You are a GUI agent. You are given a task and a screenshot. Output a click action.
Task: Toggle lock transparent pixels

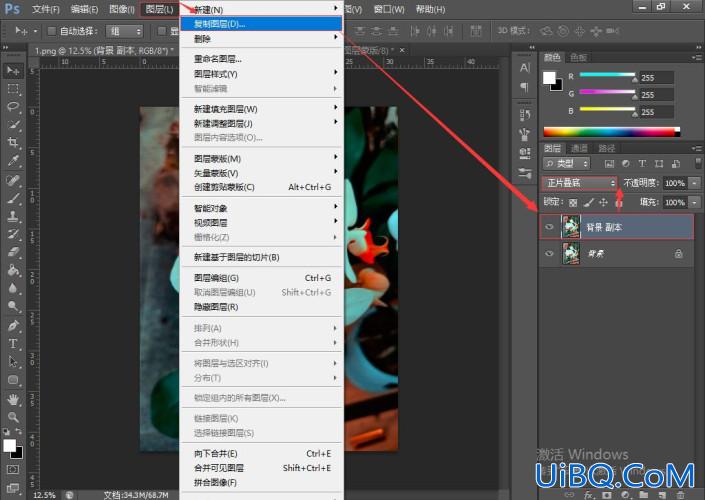click(573, 203)
